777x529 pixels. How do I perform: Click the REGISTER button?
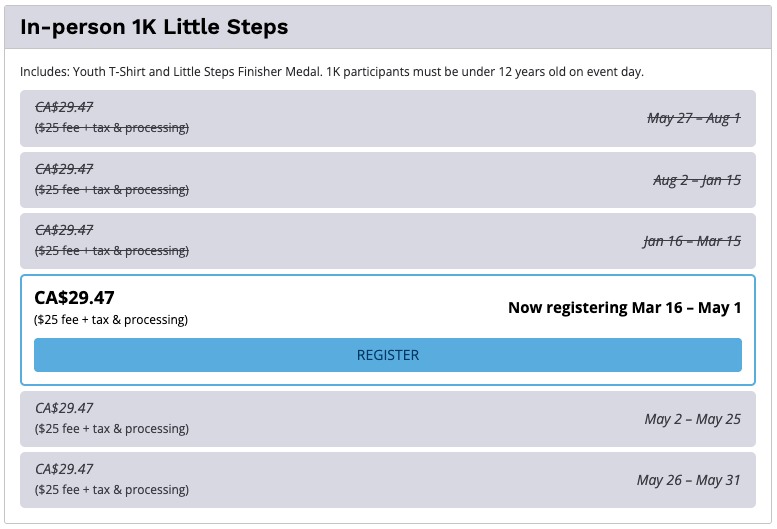point(388,355)
